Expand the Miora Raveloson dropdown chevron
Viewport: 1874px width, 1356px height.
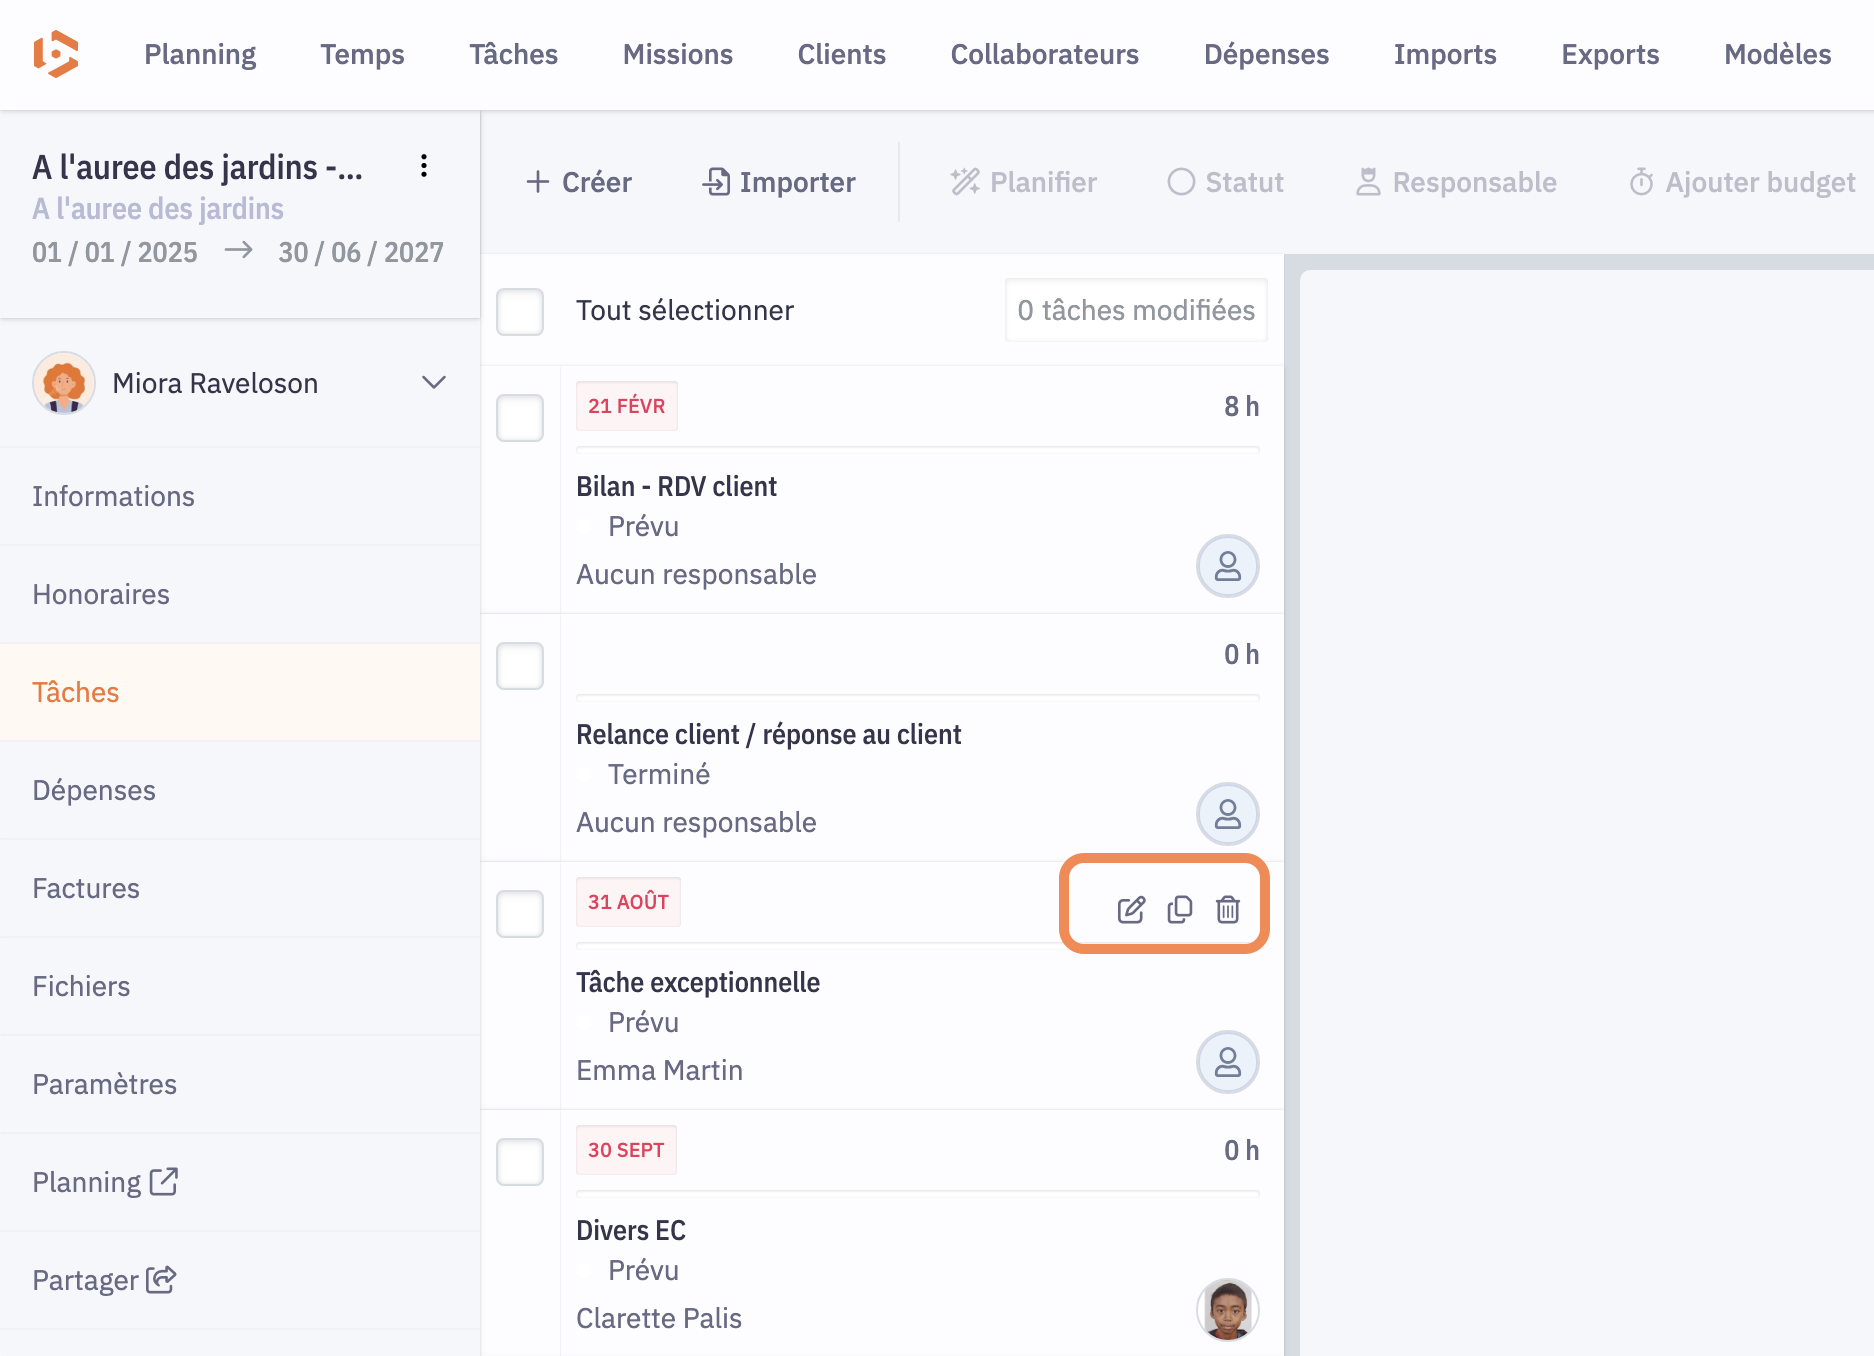pyautogui.click(x=434, y=383)
